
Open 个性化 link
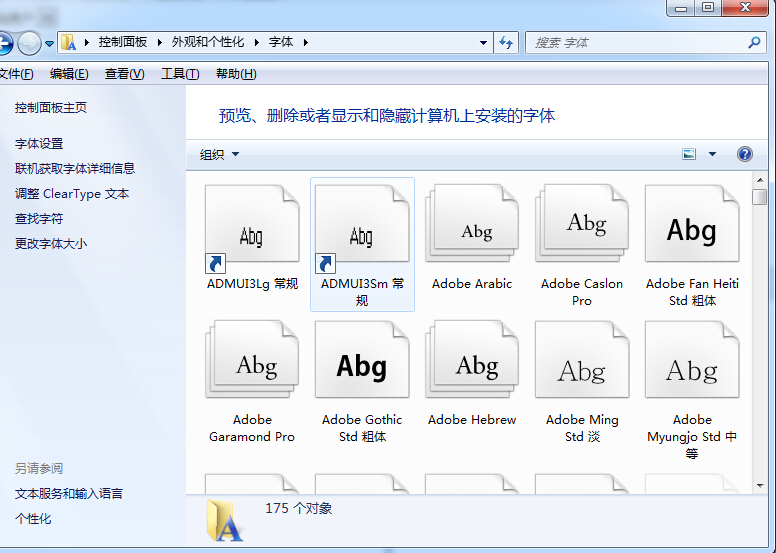pyautogui.click(x=33, y=519)
